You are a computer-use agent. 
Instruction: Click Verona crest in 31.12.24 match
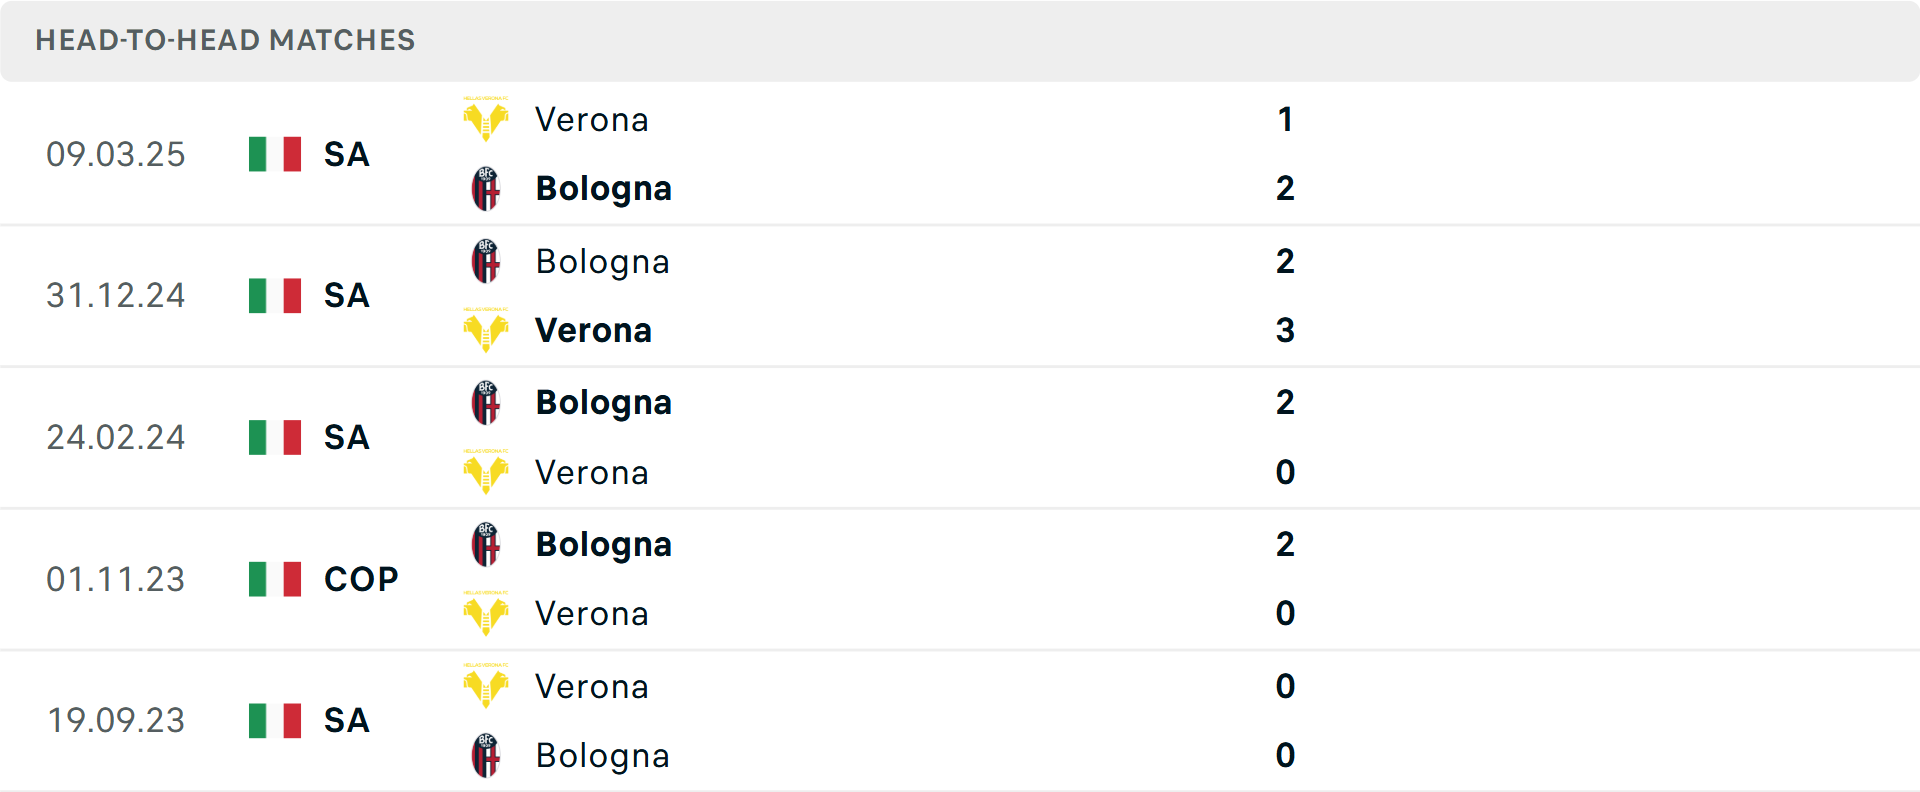pyautogui.click(x=486, y=331)
